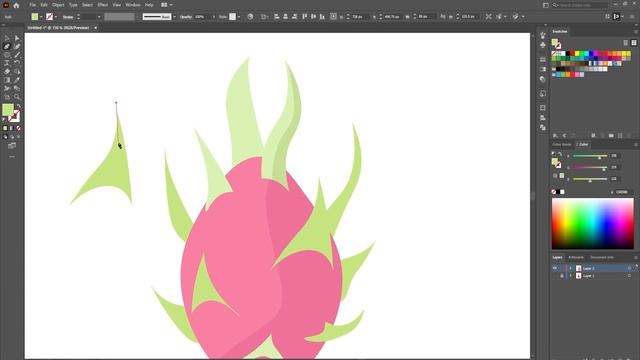
Task: Click horizontal align left icon
Action: [x=277, y=17]
